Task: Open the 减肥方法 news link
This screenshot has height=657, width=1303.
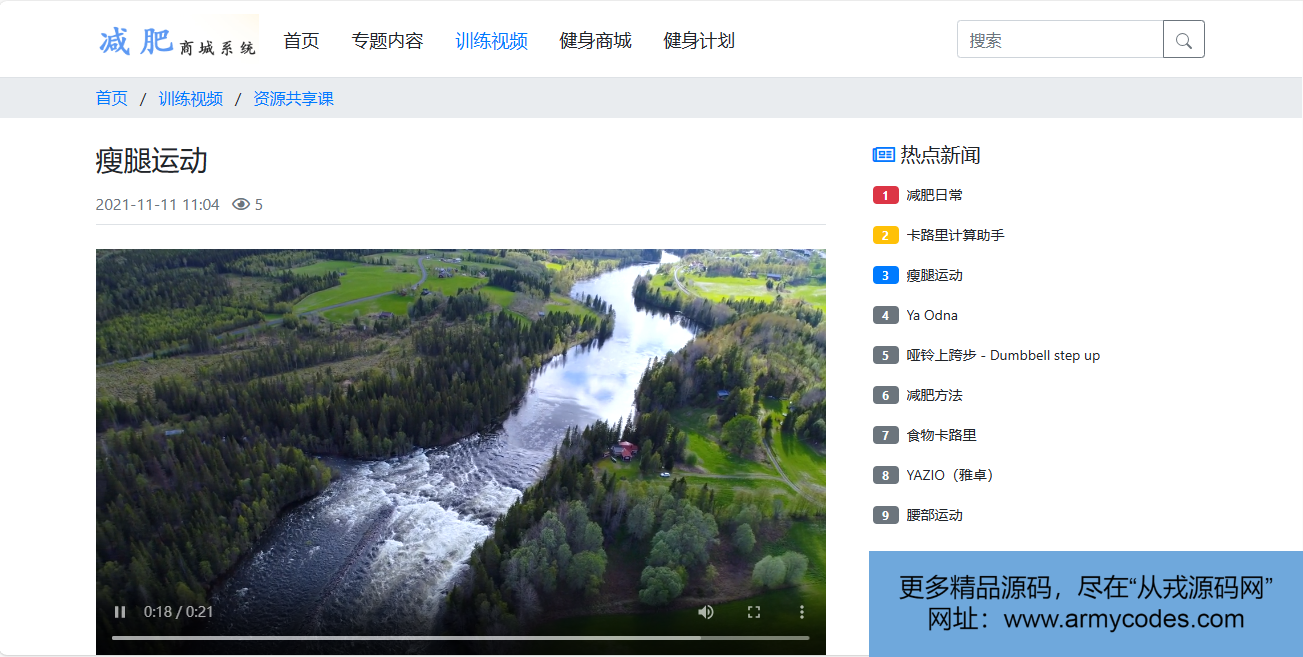Action: (x=935, y=395)
